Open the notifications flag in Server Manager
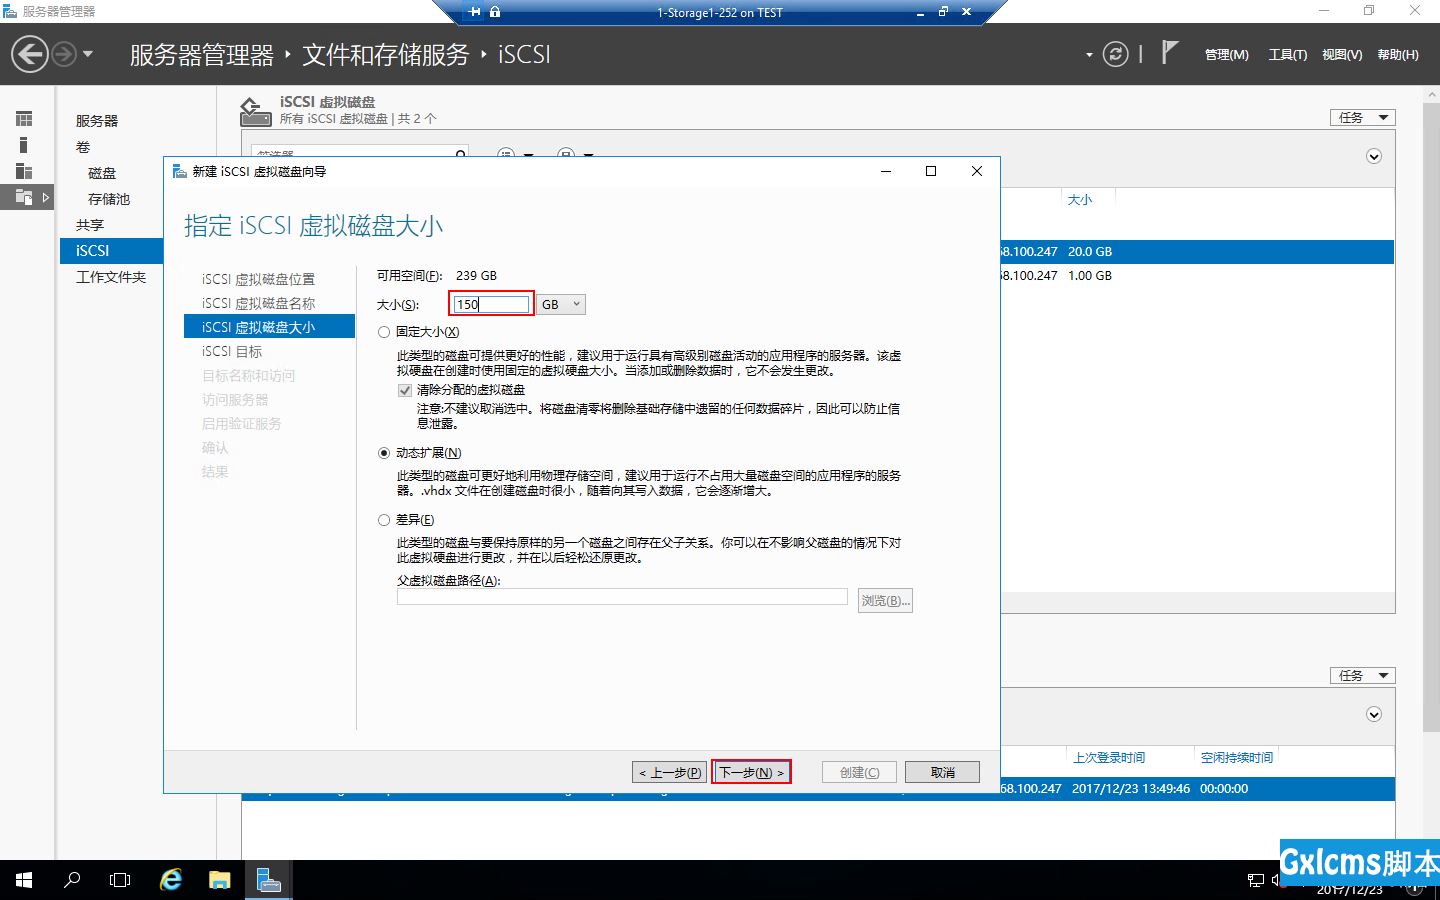This screenshot has height=900, width=1440. pyautogui.click(x=1169, y=53)
